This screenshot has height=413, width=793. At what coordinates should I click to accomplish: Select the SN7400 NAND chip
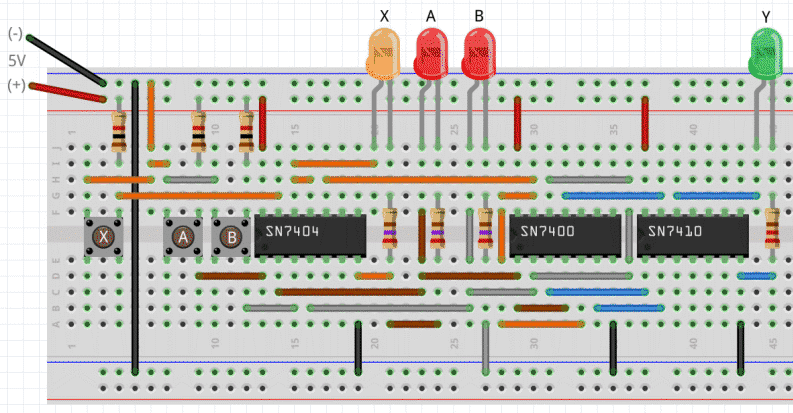click(565, 233)
